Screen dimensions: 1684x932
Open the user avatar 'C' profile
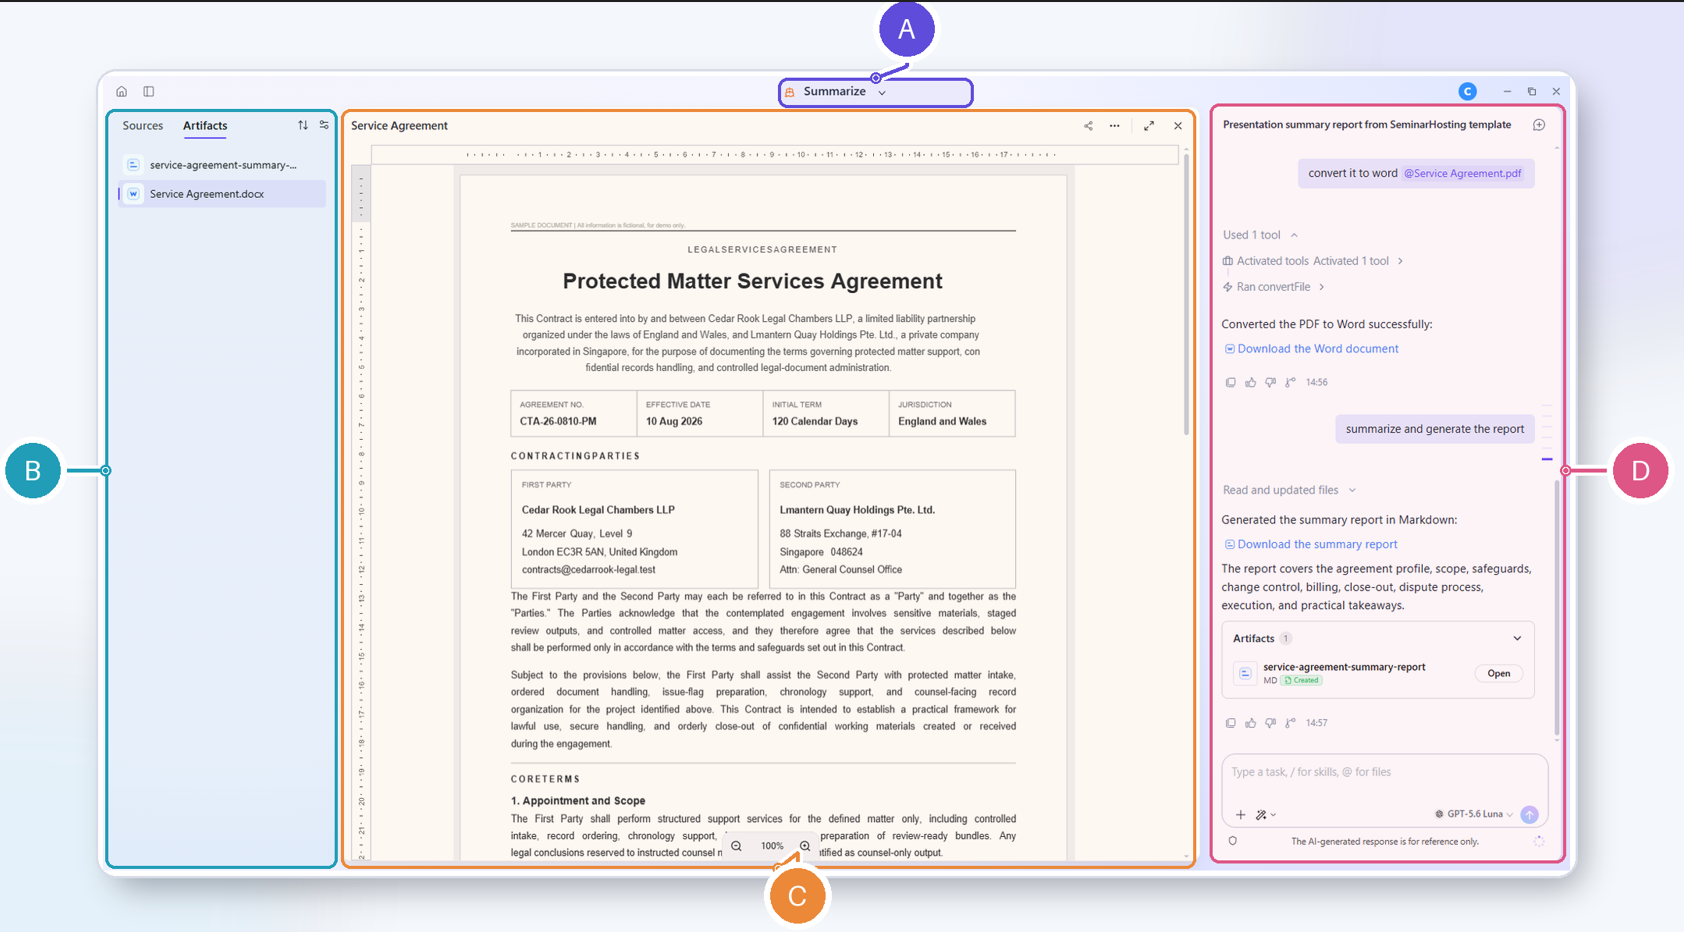[x=1467, y=91]
